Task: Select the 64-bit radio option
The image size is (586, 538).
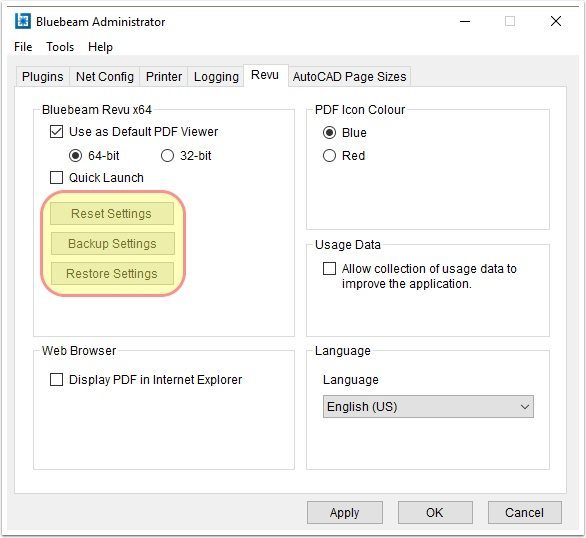Action: (x=75, y=155)
